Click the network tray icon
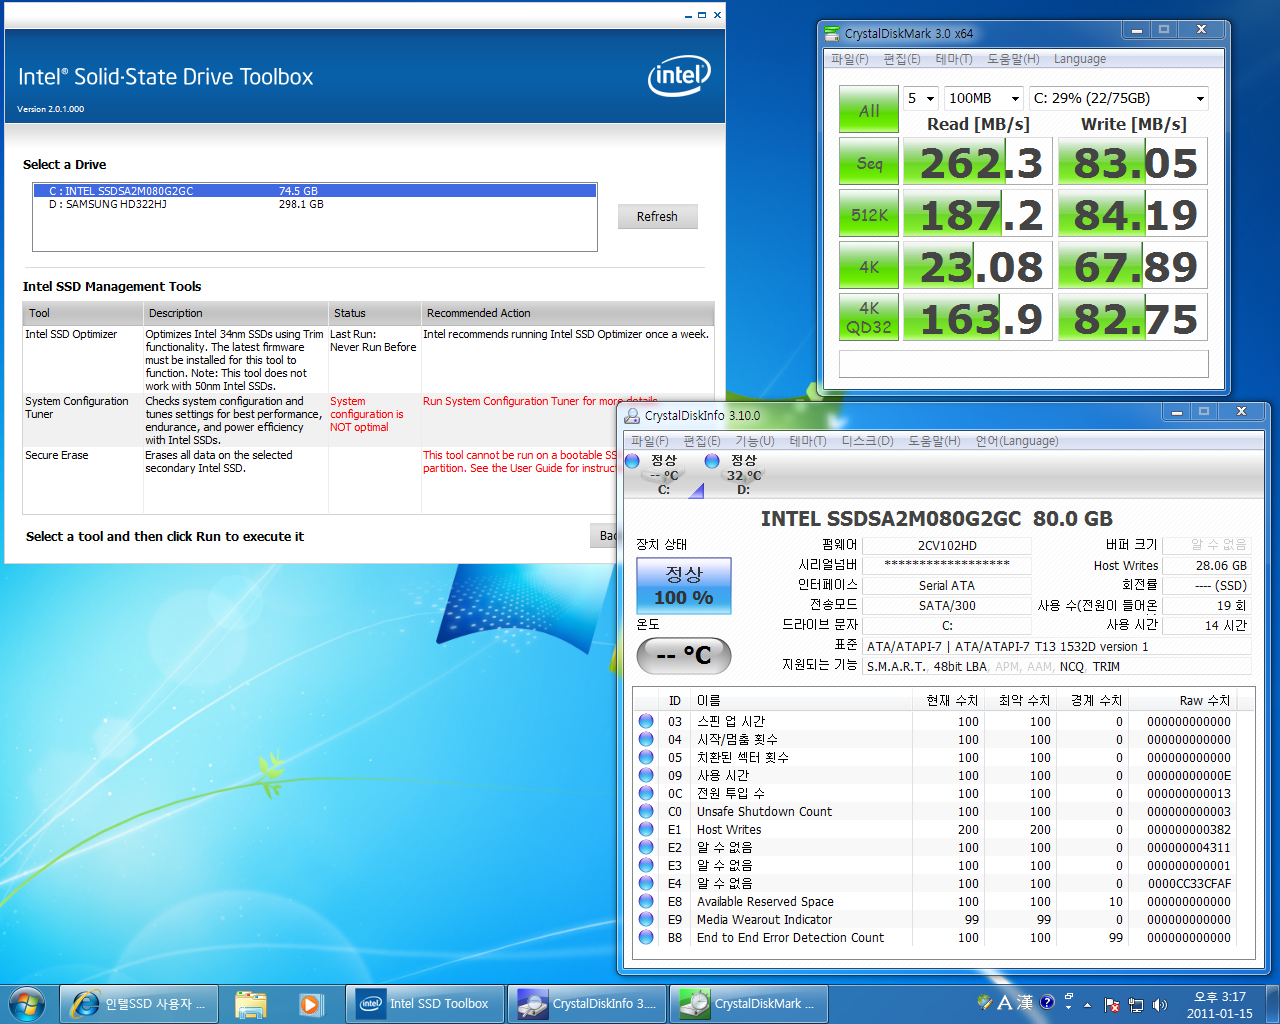The width and height of the screenshot is (1280, 1024). click(x=1136, y=1004)
